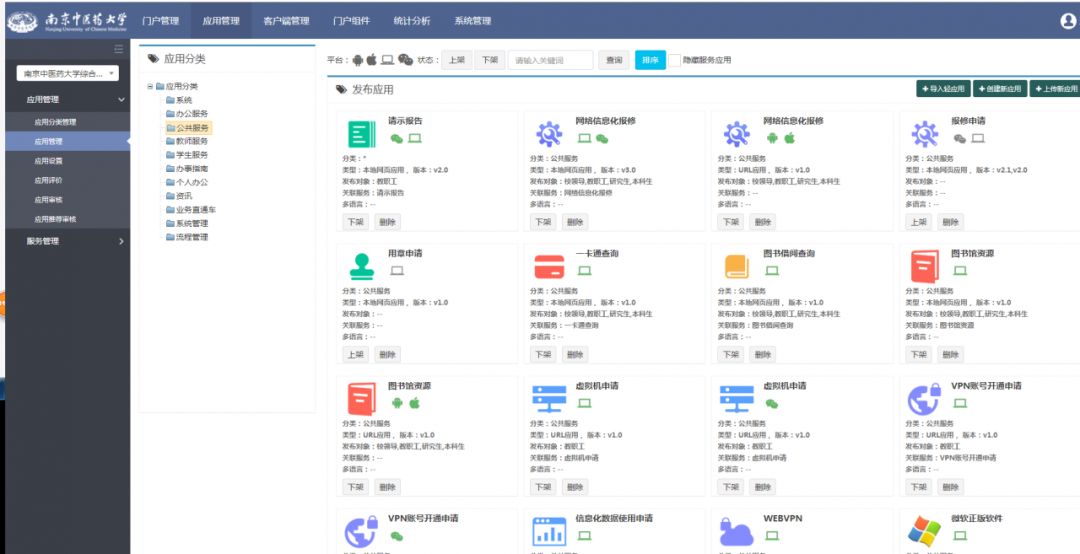Open the 南京中医药大学综合 portal dropdown

pos(68,73)
